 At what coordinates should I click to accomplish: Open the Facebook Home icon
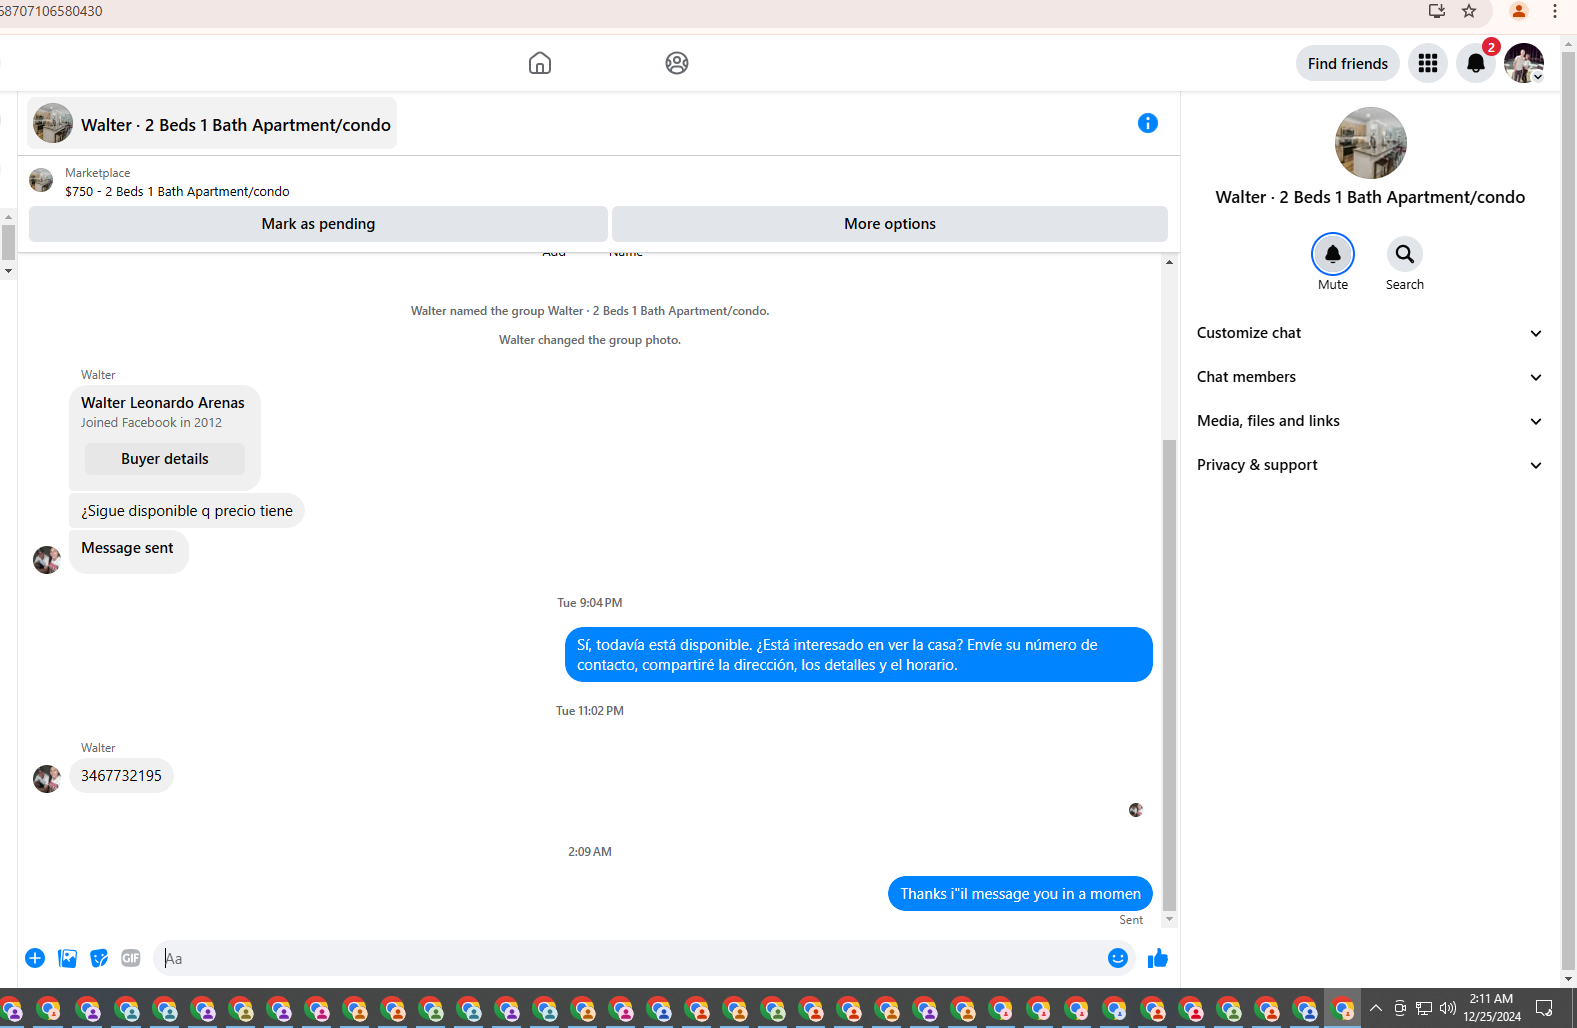coord(540,63)
